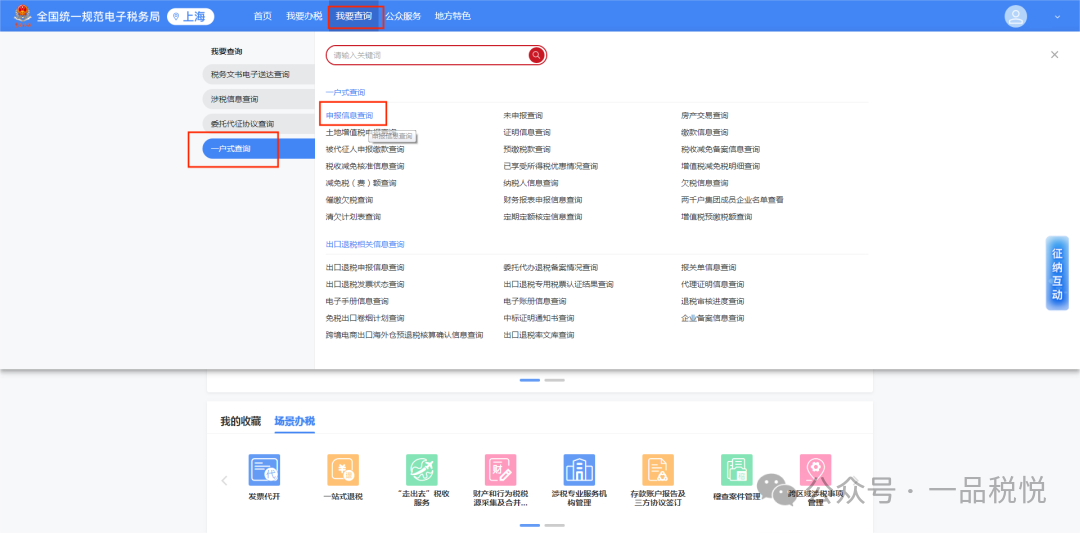Viewport: 1080px width, 533px height.
Task: Open the 征纳互动 floating button
Action: 1057,274
